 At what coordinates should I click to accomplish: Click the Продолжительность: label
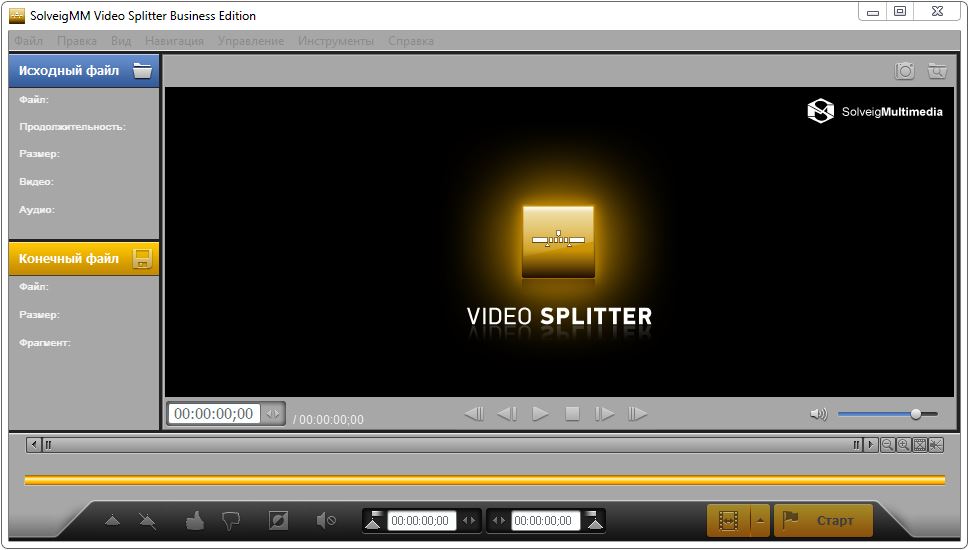[x=72, y=127]
